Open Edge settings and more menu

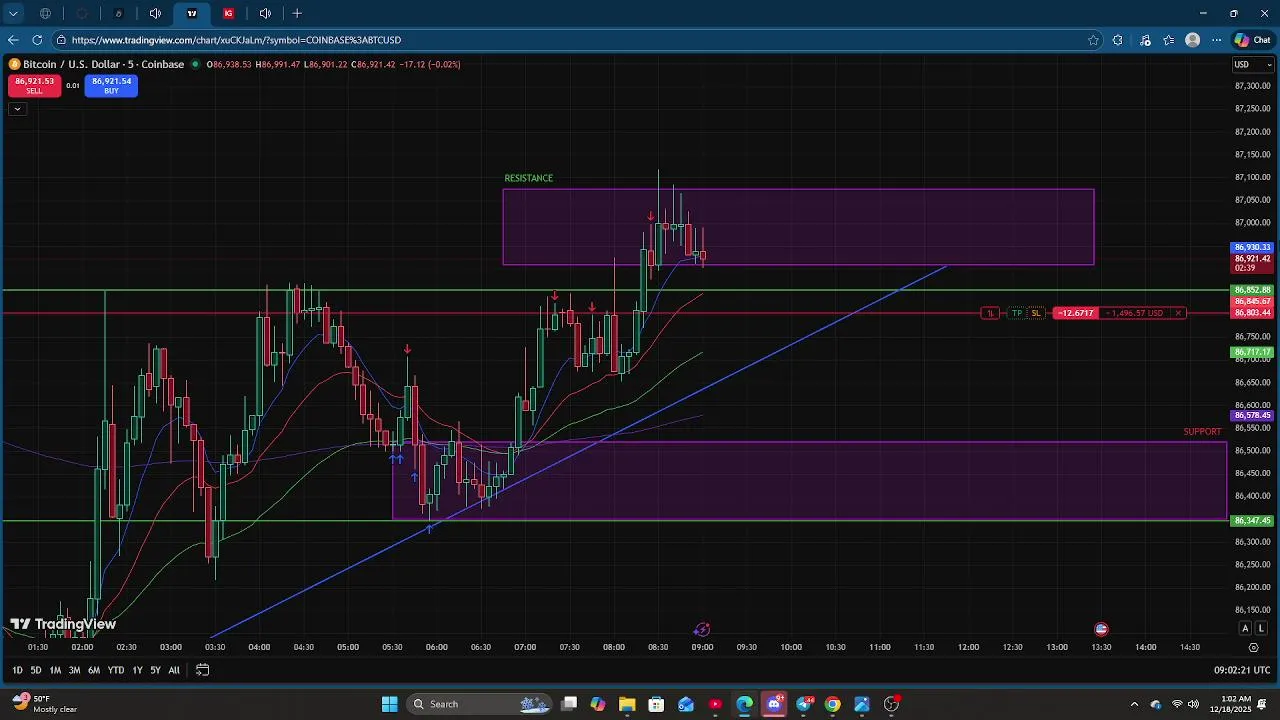pos(1216,40)
